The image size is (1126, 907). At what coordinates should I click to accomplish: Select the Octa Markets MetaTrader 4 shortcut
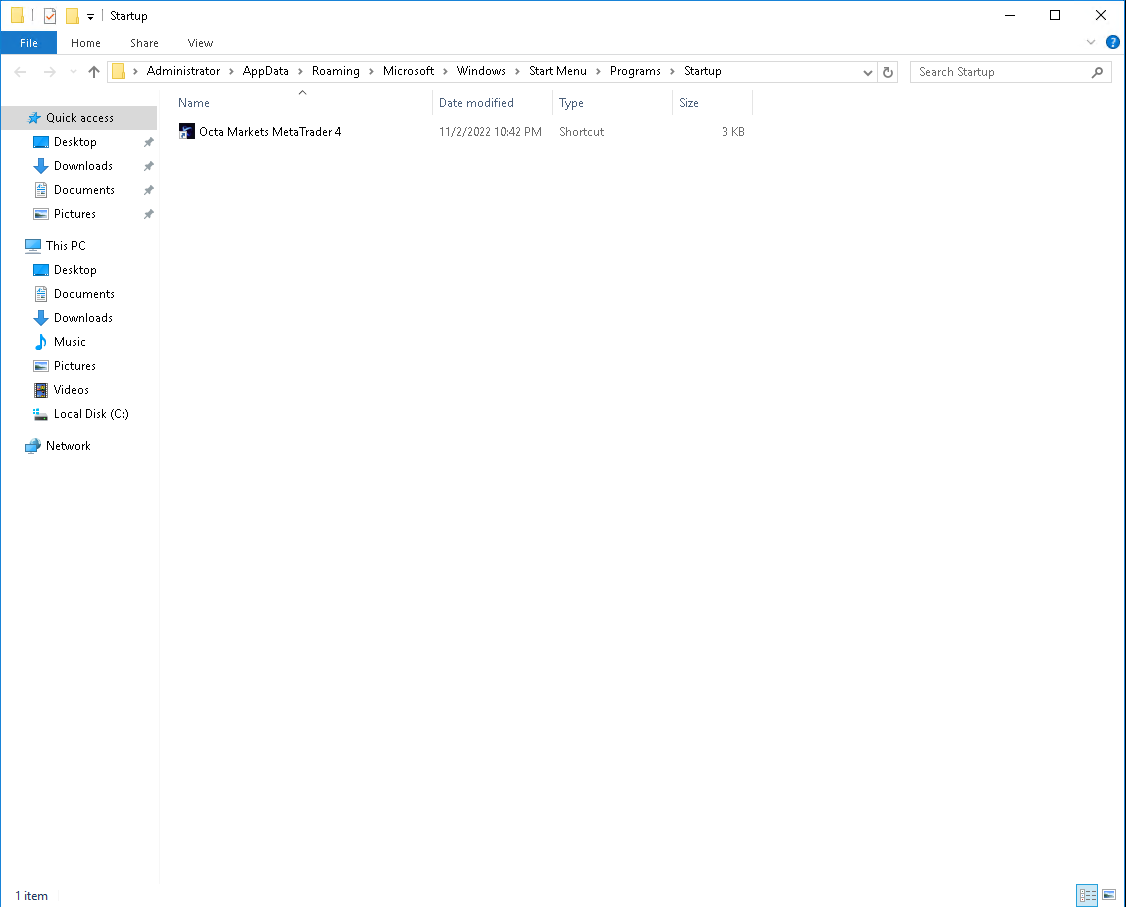[269, 132]
